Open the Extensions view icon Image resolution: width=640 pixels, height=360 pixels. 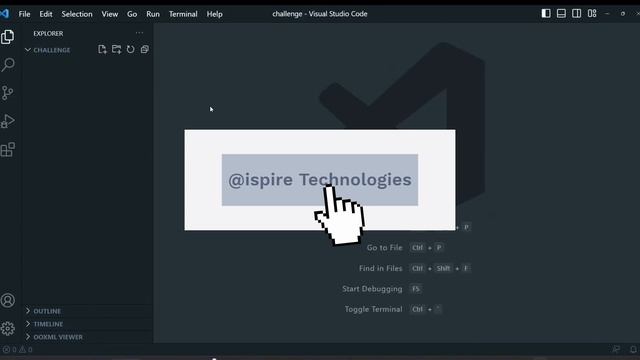(8, 149)
